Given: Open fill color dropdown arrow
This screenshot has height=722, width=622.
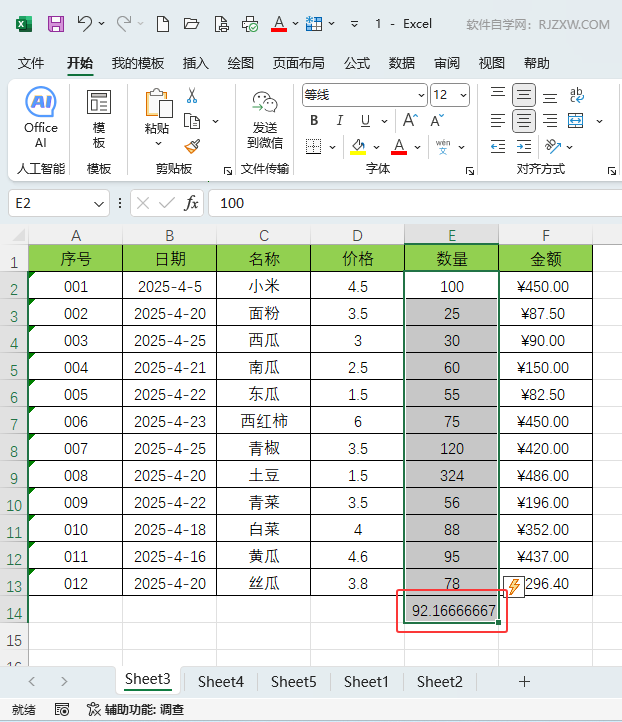Looking at the screenshot, I should 377,147.
